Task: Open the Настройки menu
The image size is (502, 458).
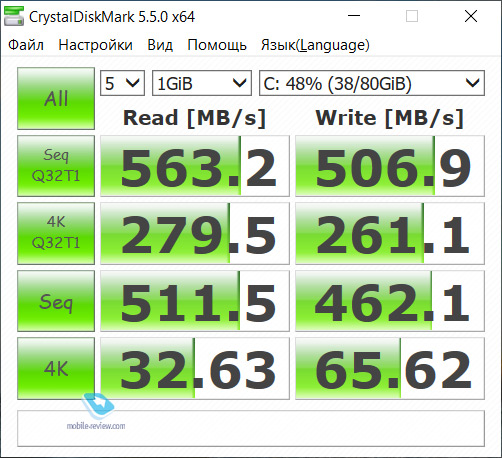Action: (95, 45)
